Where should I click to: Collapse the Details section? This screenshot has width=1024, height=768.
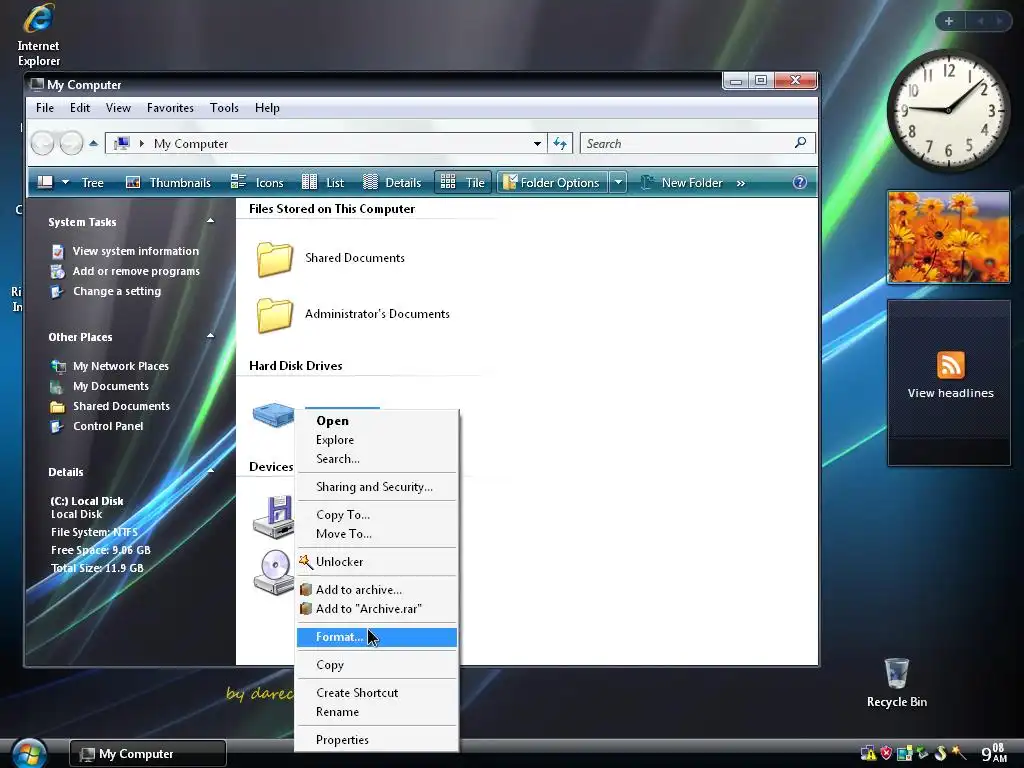point(210,471)
